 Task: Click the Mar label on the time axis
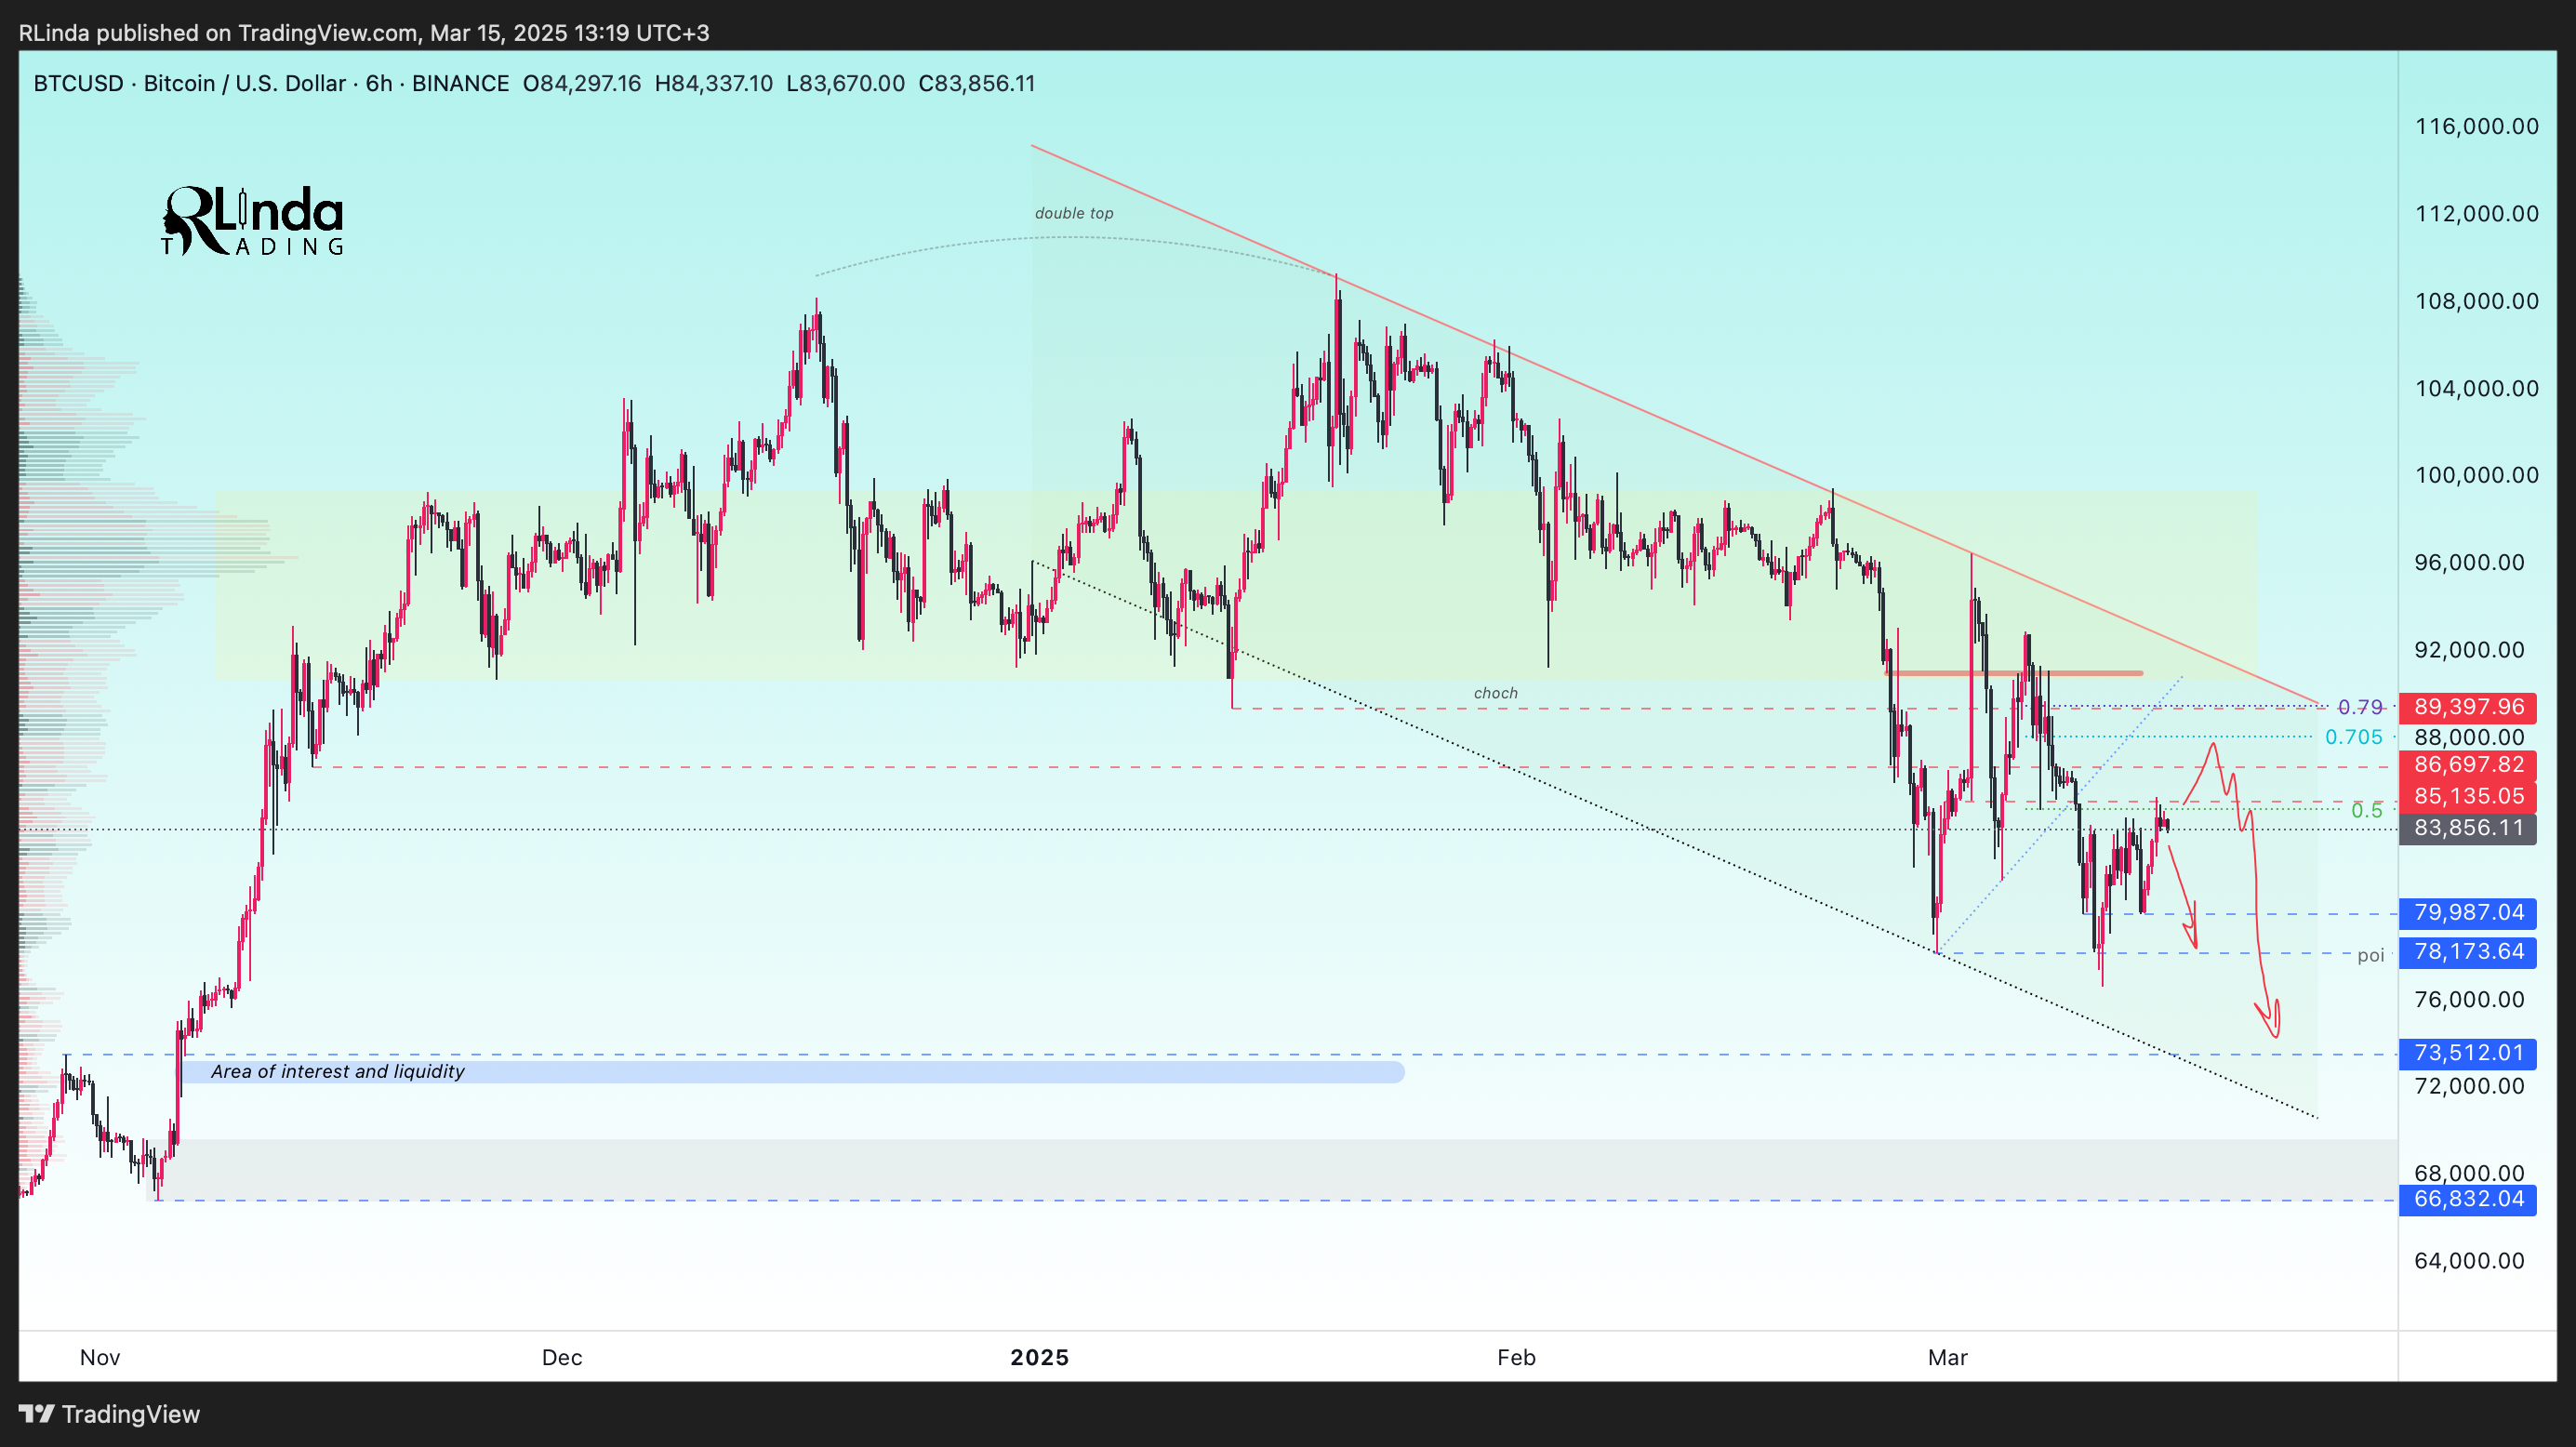(x=1947, y=1358)
